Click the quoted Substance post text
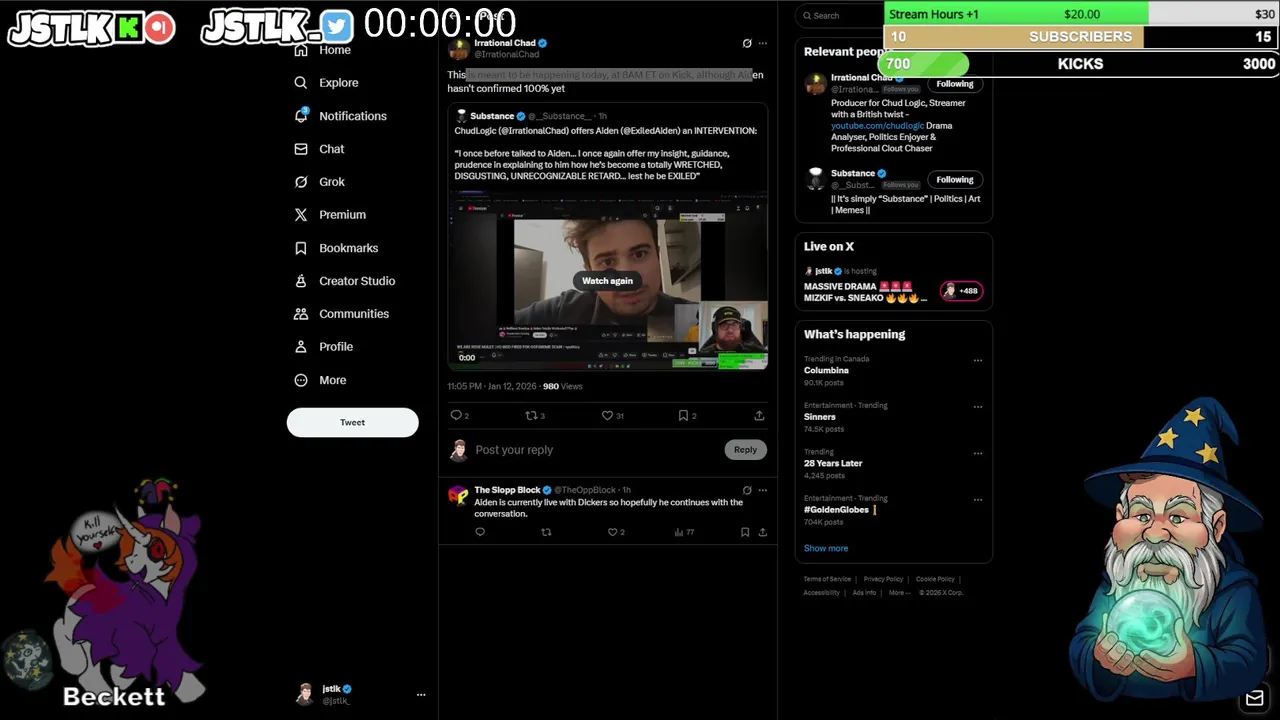The width and height of the screenshot is (1280, 720). [605, 153]
